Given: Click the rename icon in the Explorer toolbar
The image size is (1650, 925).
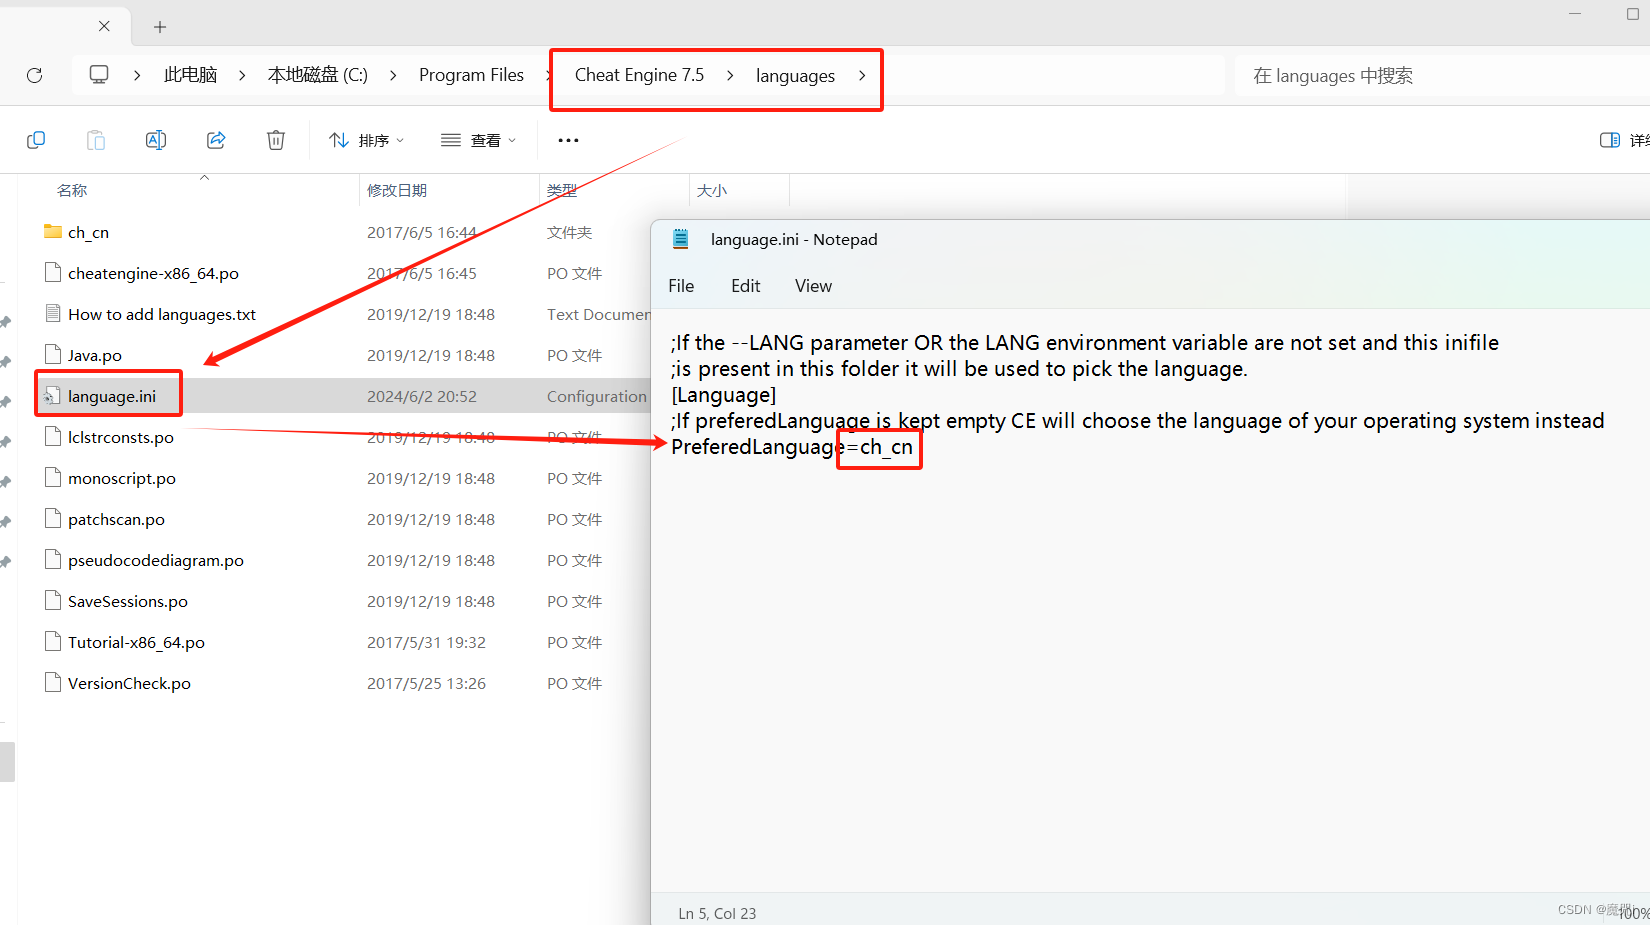Looking at the screenshot, I should click(x=156, y=140).
